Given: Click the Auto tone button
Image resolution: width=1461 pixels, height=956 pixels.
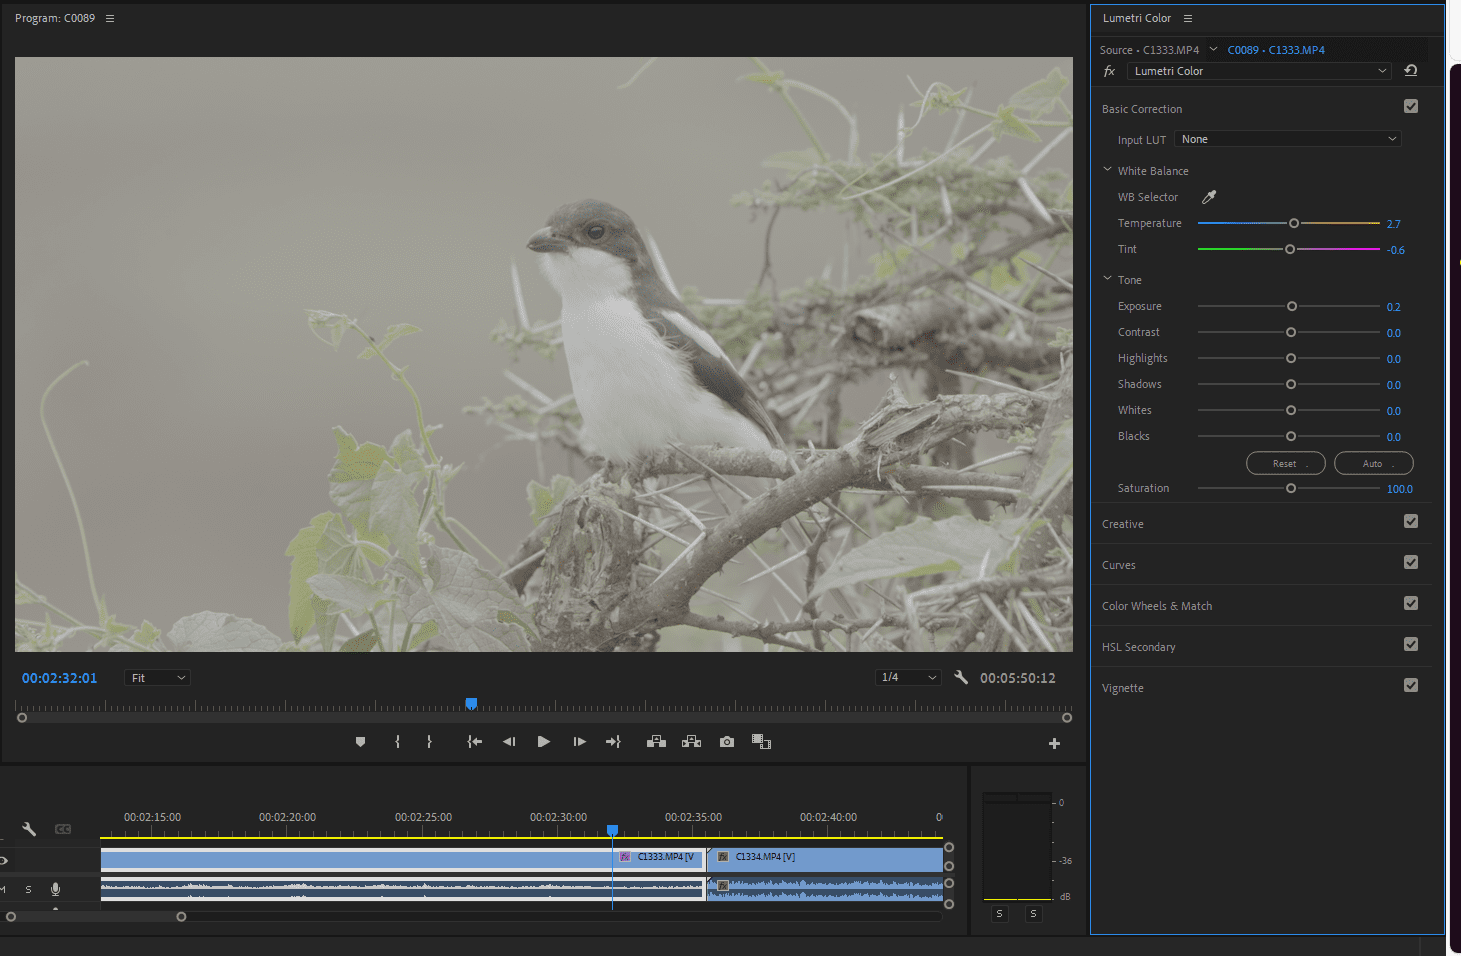Looking at the screenshot, I should pos(1374,463).
